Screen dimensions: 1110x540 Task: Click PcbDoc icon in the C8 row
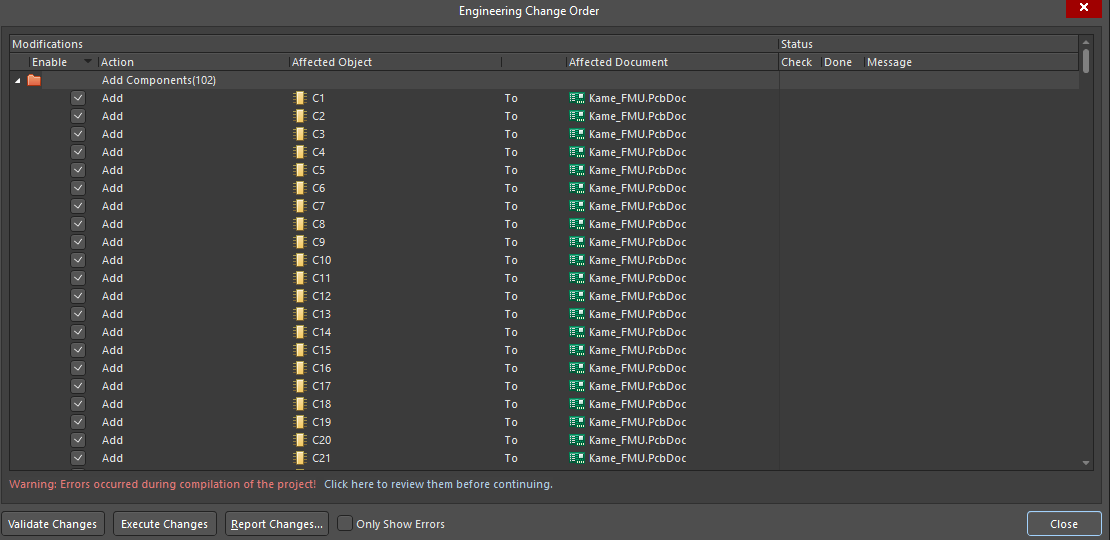pos(577,224)
